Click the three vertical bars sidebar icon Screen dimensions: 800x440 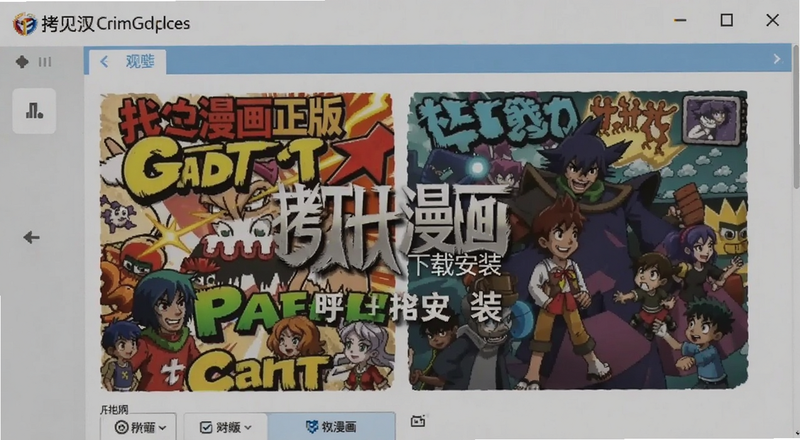point(45,62)
